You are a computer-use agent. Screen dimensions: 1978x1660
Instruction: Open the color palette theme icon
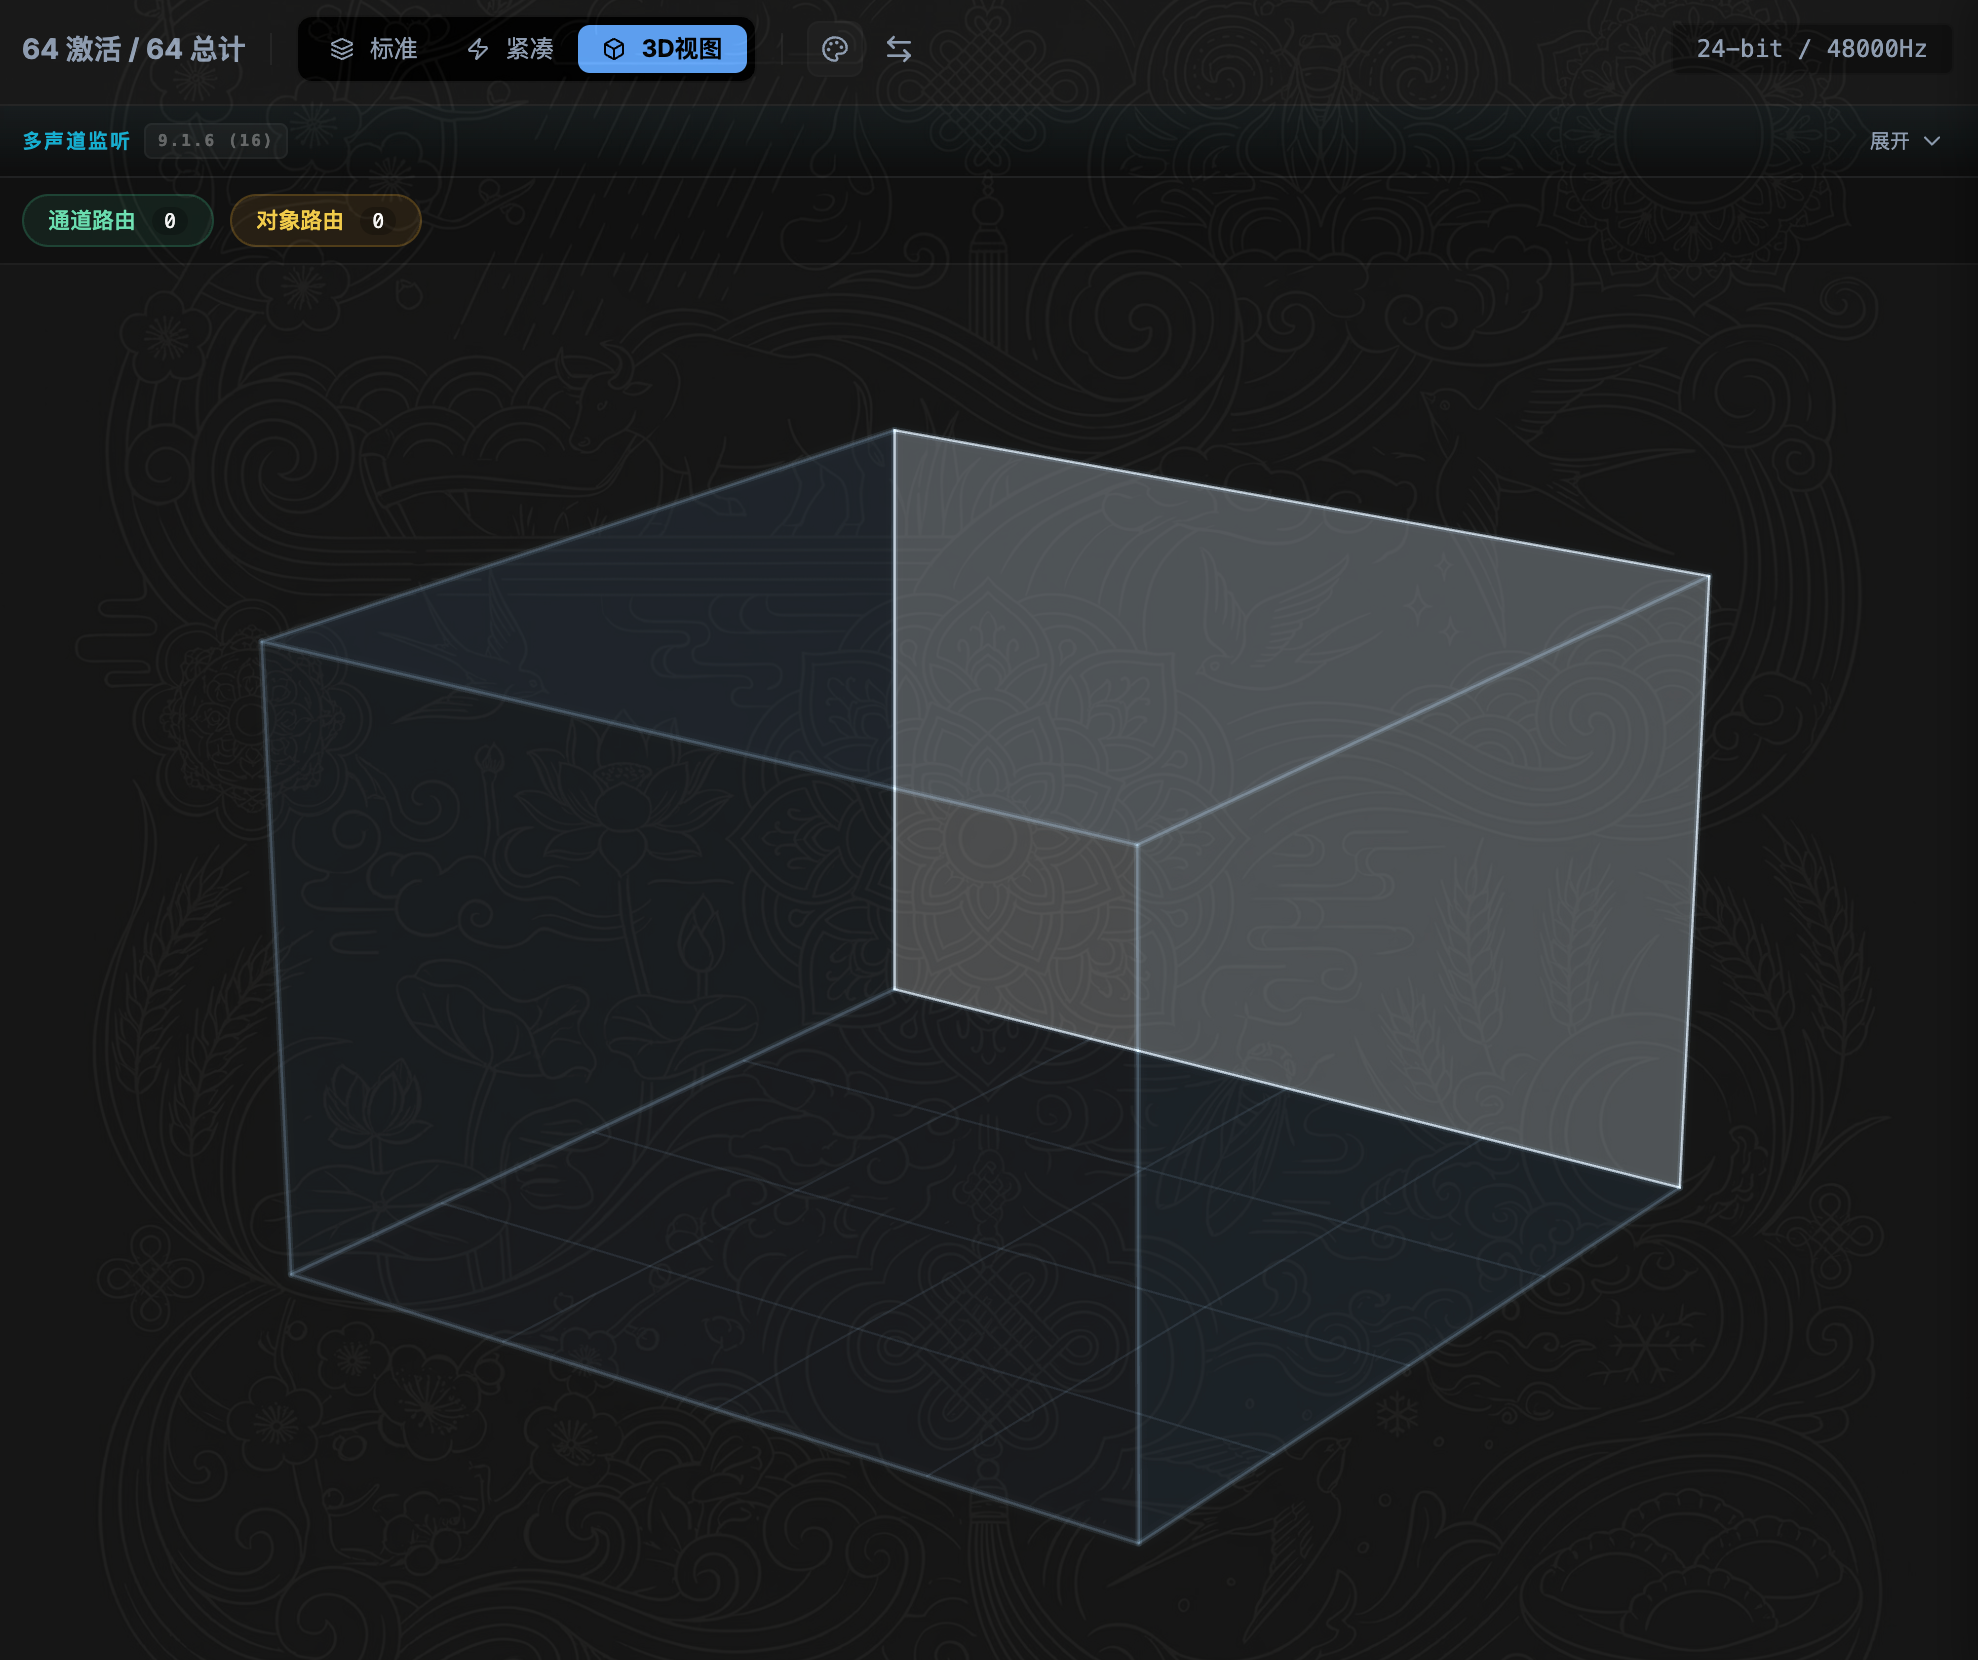tap(835, 49)
